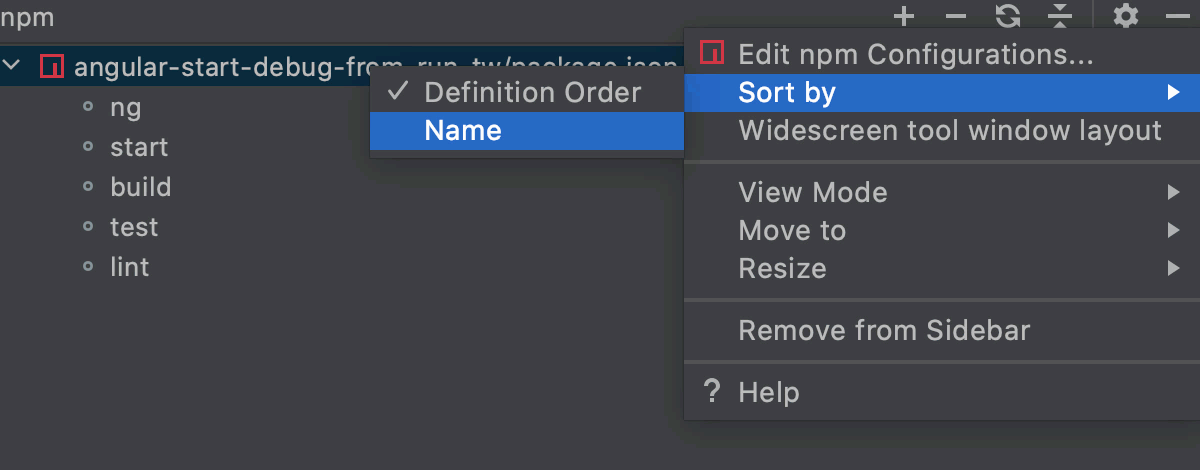Viewport: 1200px width, 470px height.
Task: Reload npm scripts with the refresh icon
Action: (x=1008, y=16)
